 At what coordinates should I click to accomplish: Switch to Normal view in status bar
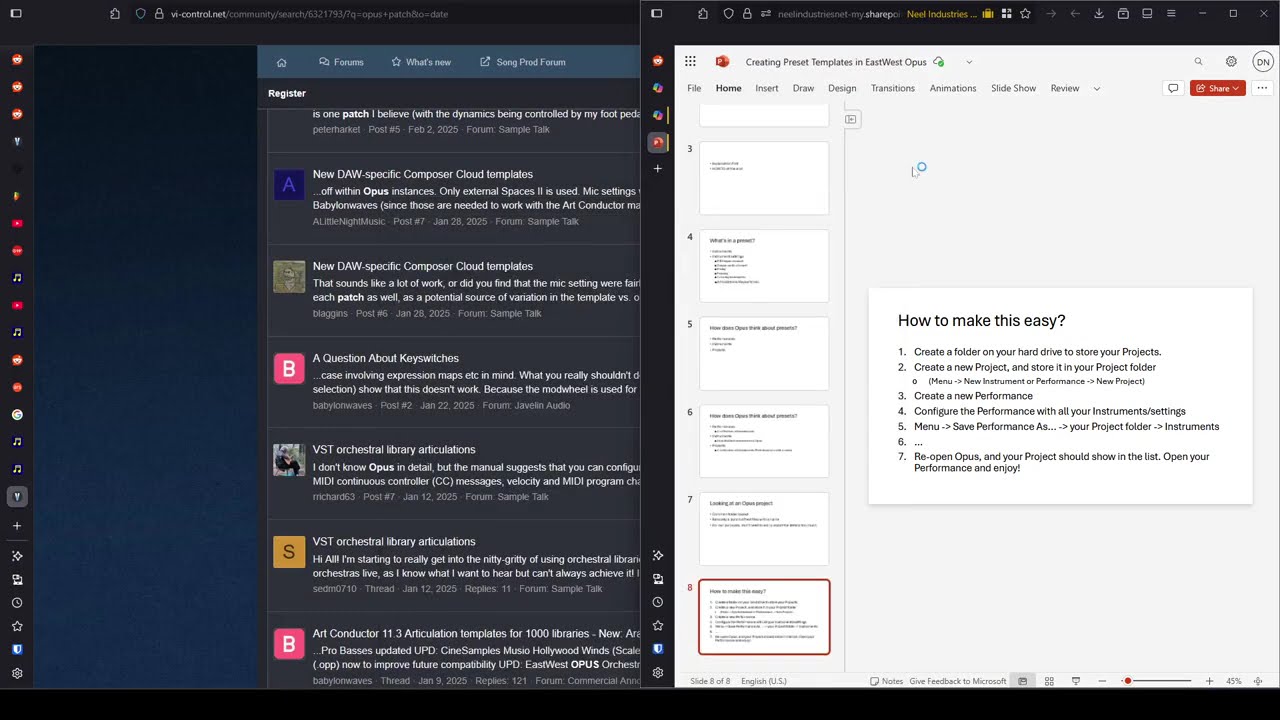1022,681
